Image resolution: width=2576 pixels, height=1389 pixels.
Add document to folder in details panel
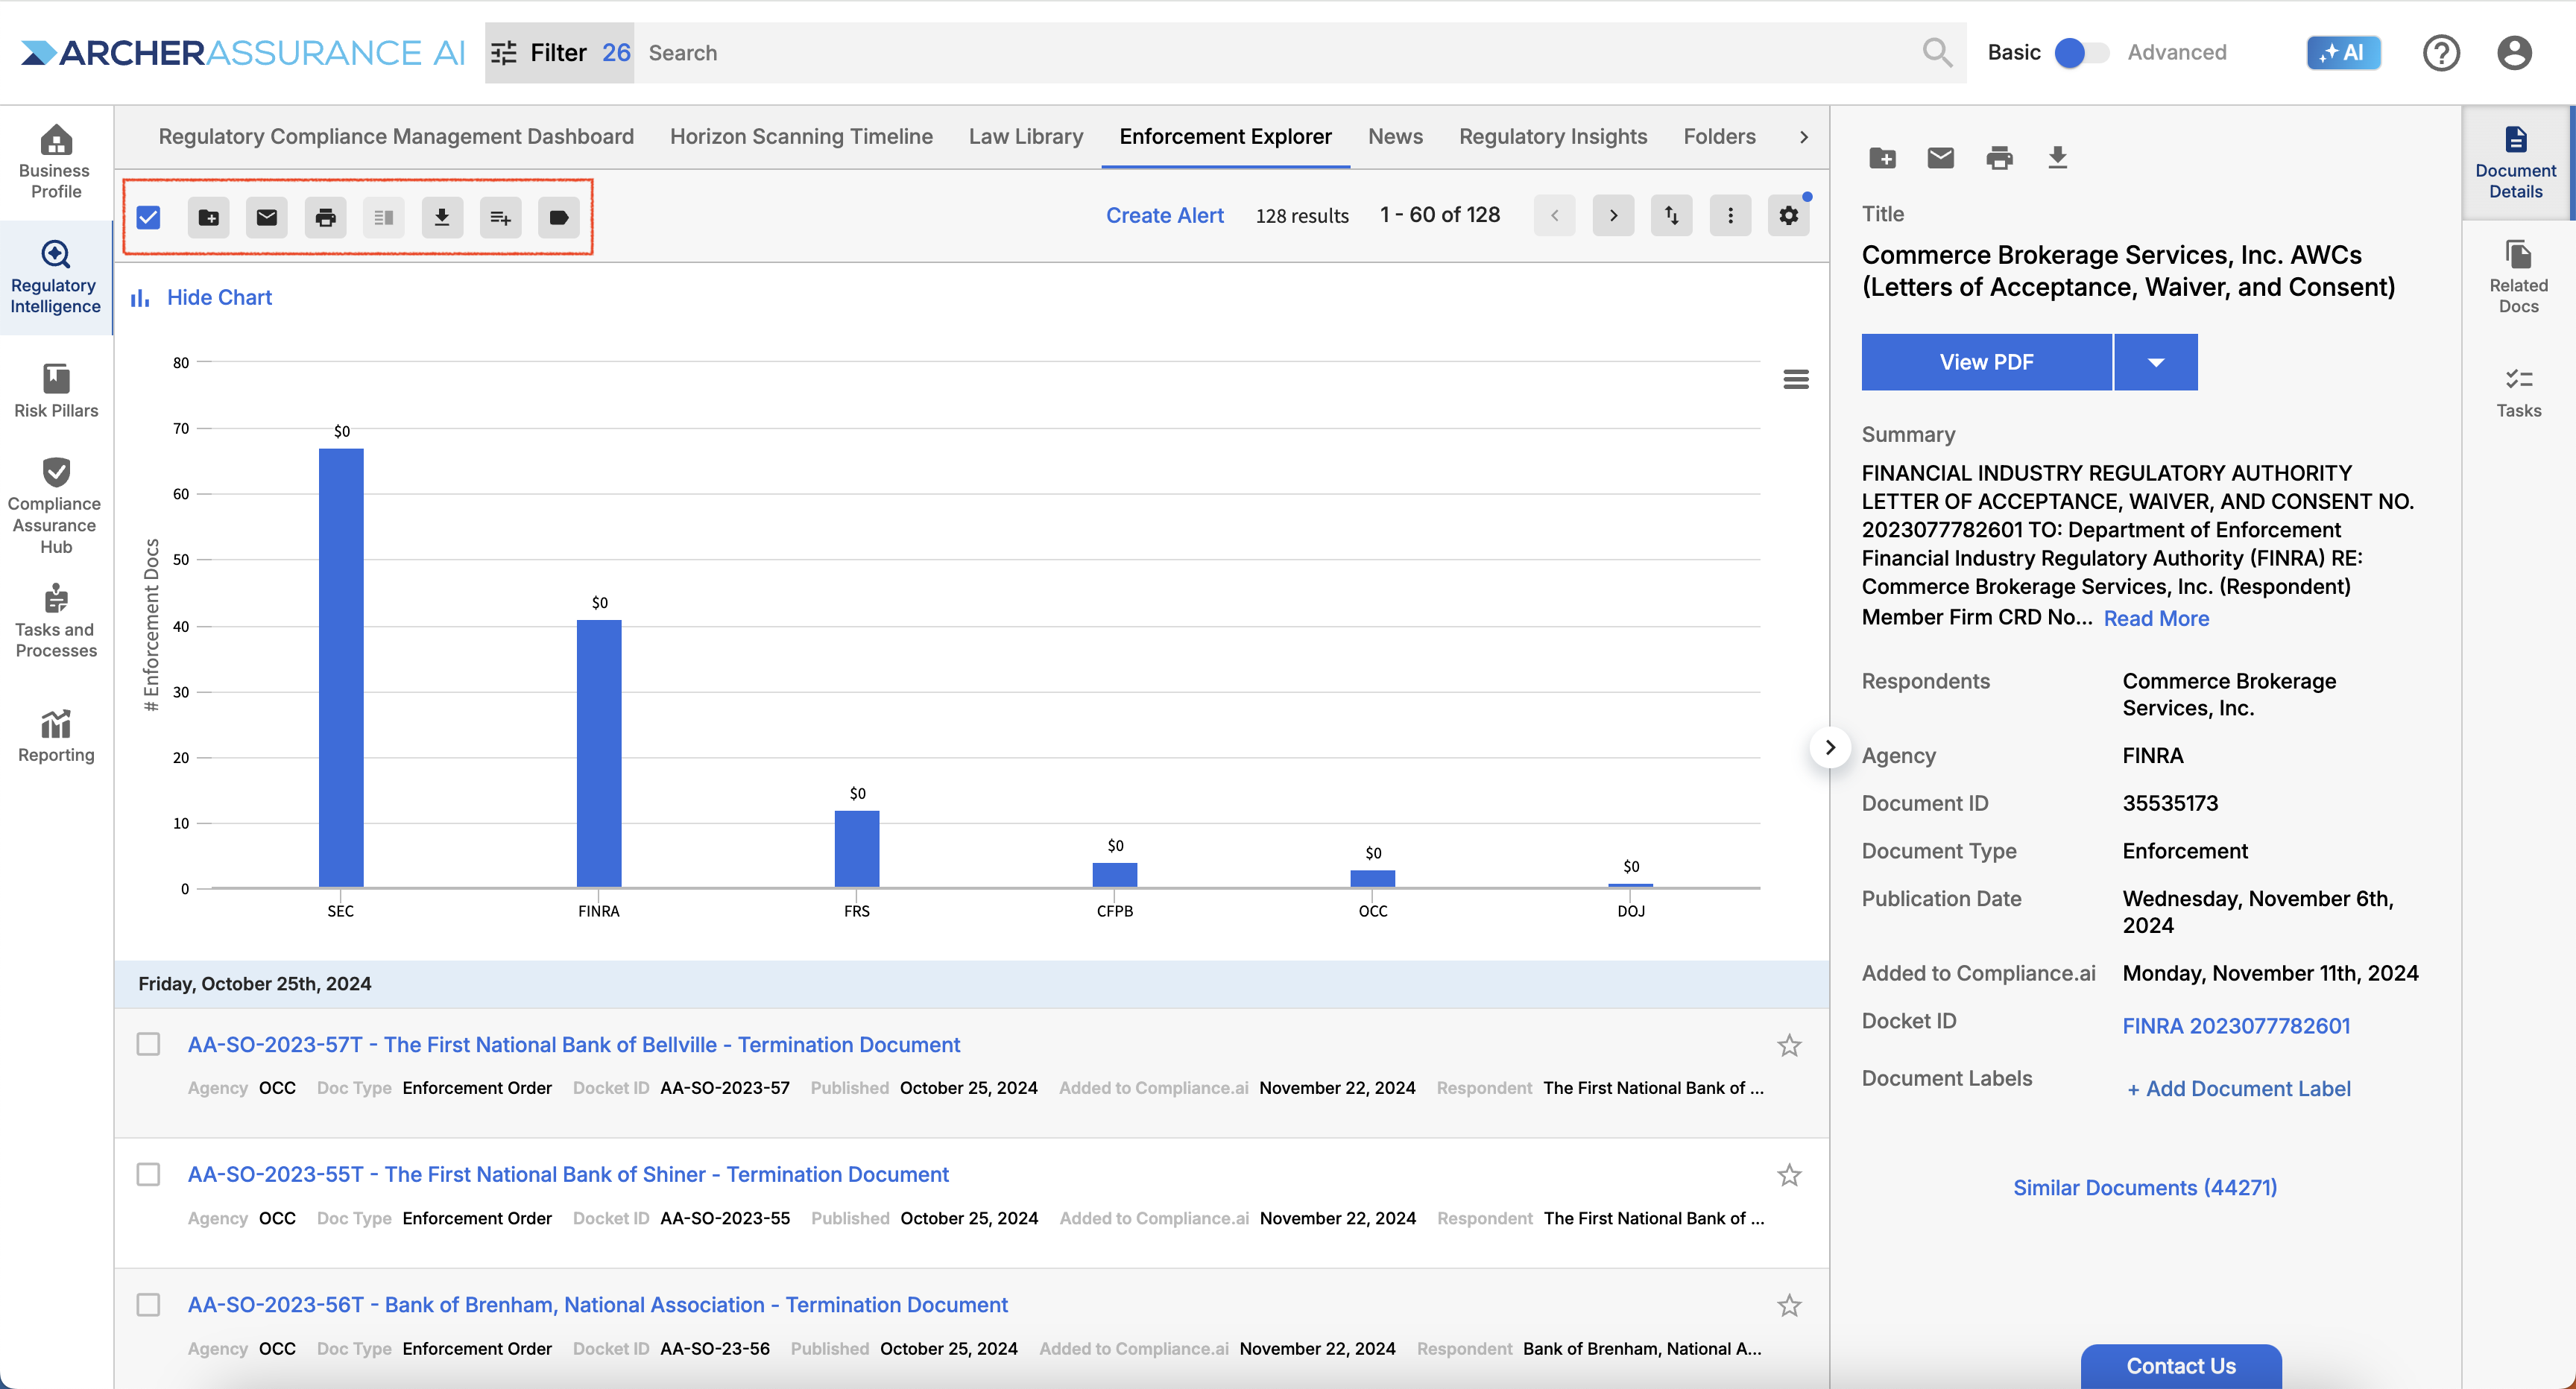point(1882,158)
